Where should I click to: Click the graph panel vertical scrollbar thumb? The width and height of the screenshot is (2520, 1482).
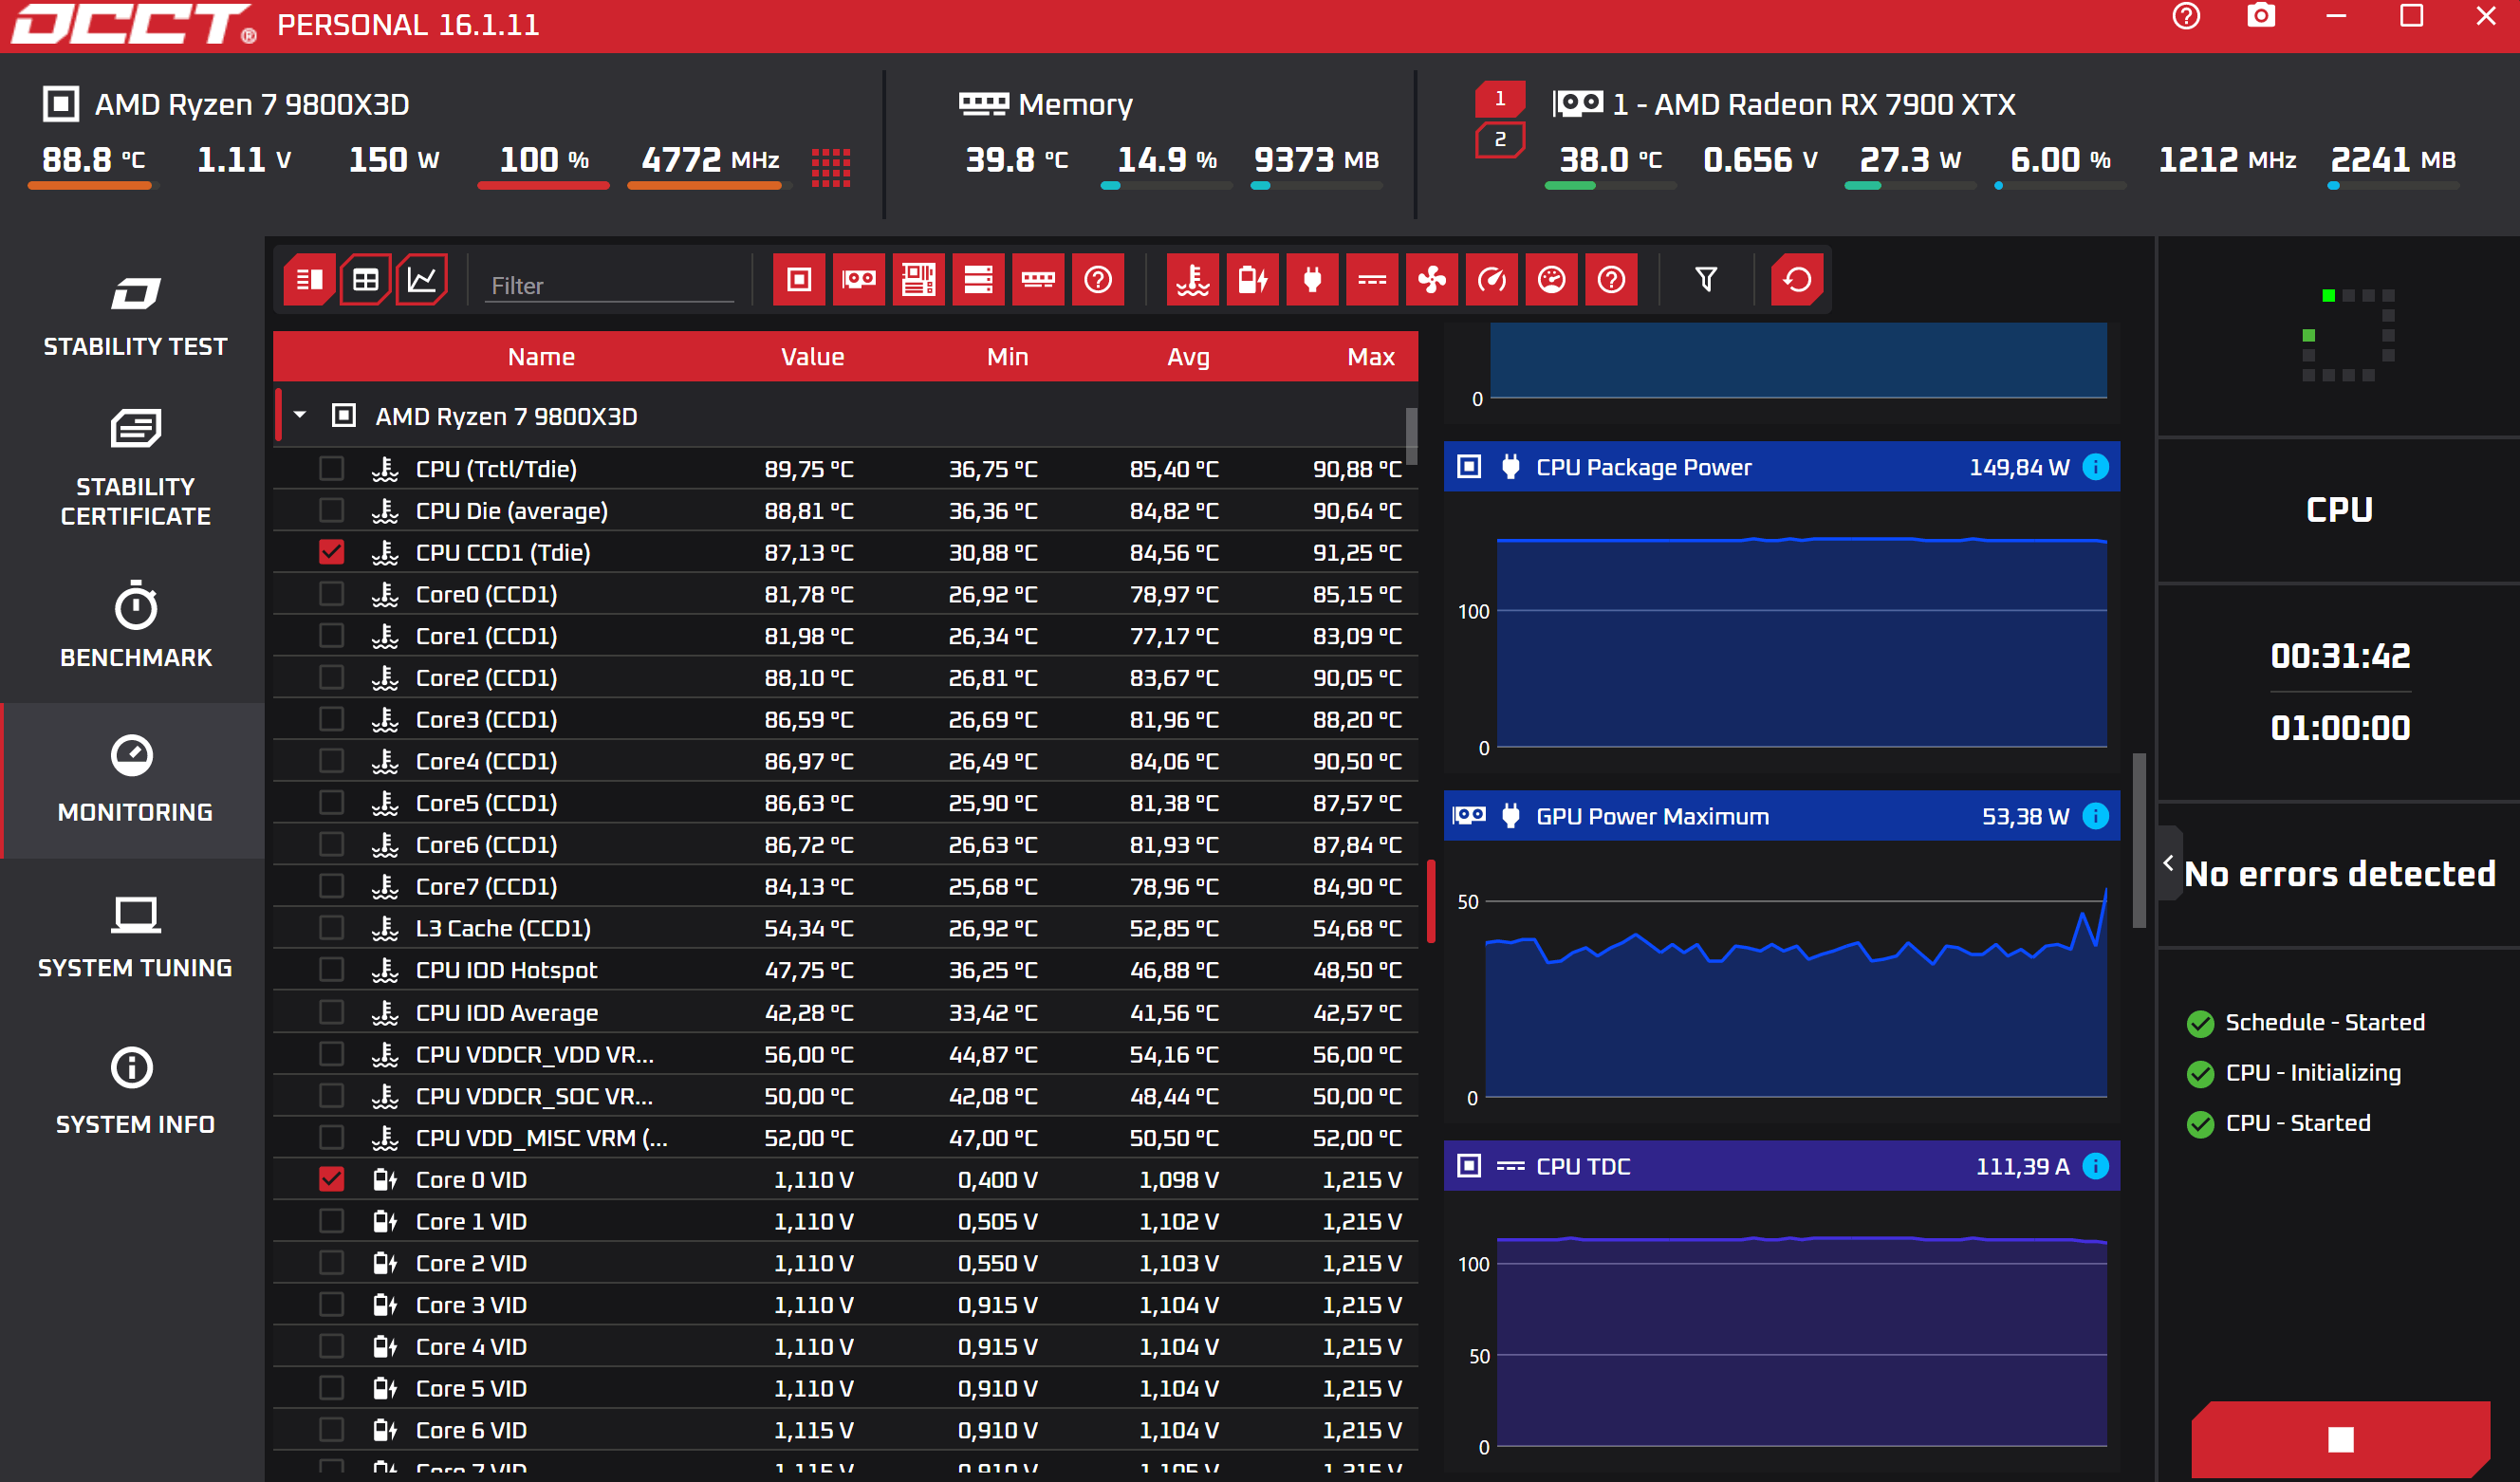click(x=2139, y=840)
